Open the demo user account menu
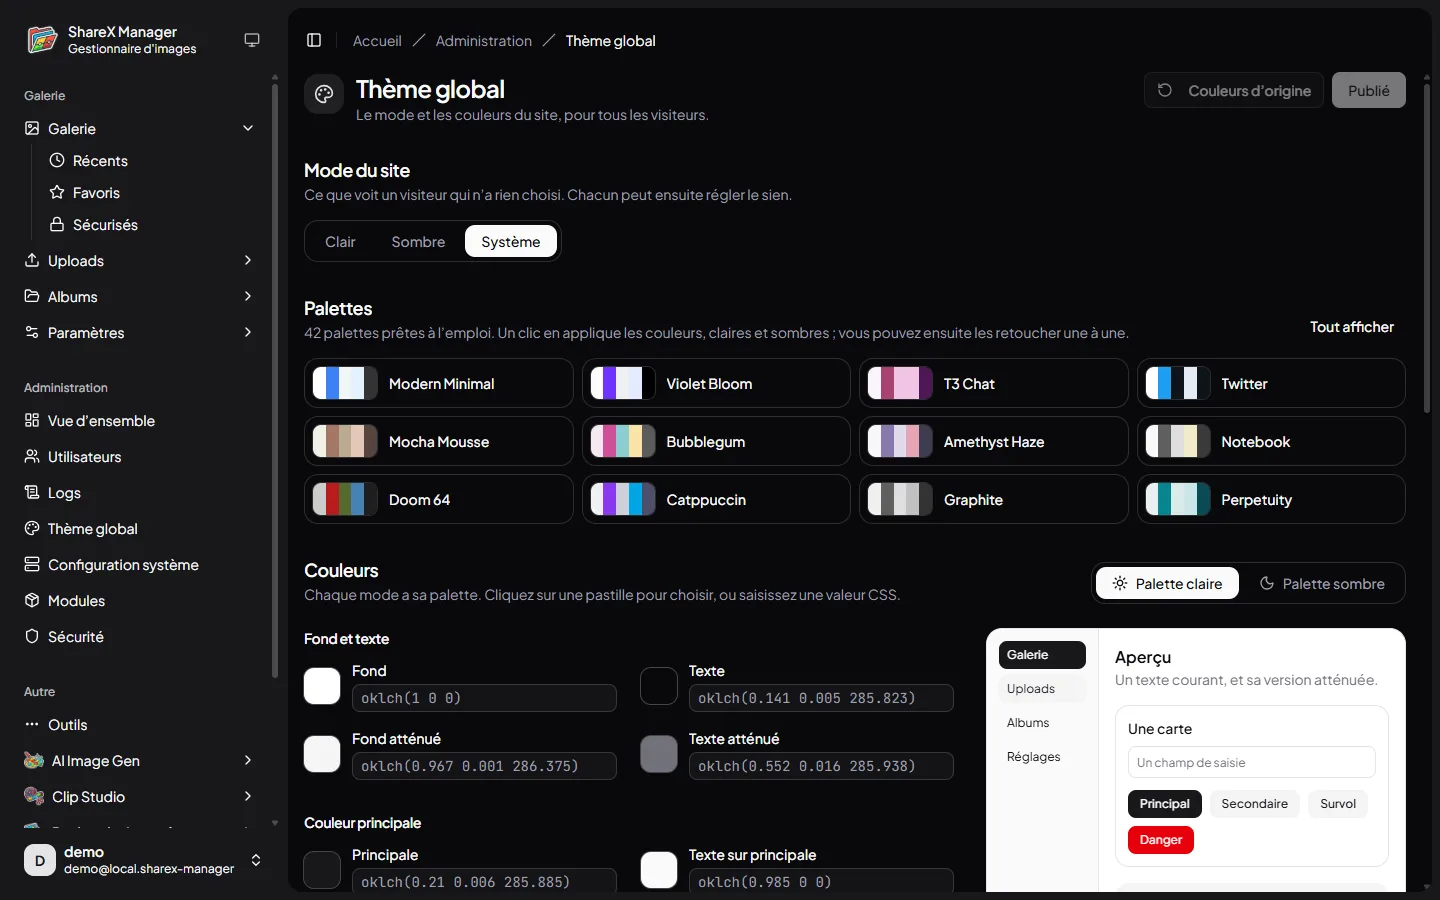This screenshot has width=1440, height=900. click(144, 860)
